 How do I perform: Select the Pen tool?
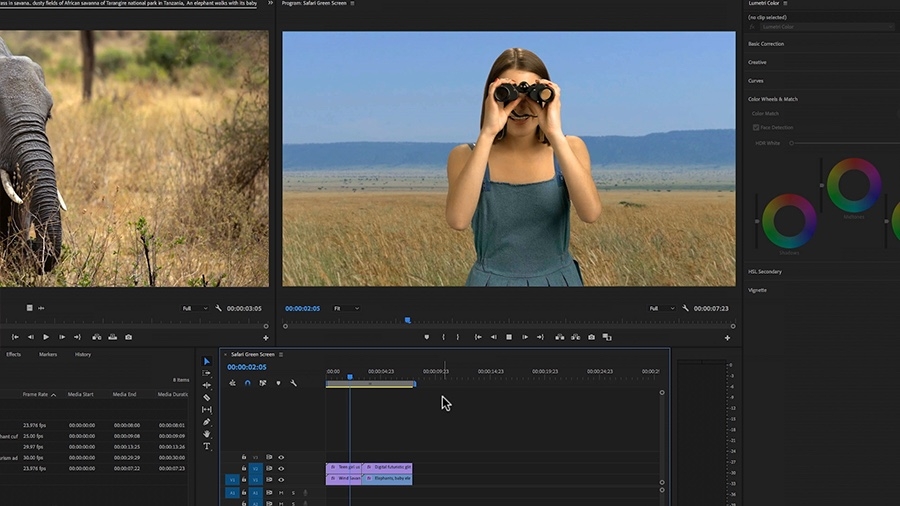(207, 422)
